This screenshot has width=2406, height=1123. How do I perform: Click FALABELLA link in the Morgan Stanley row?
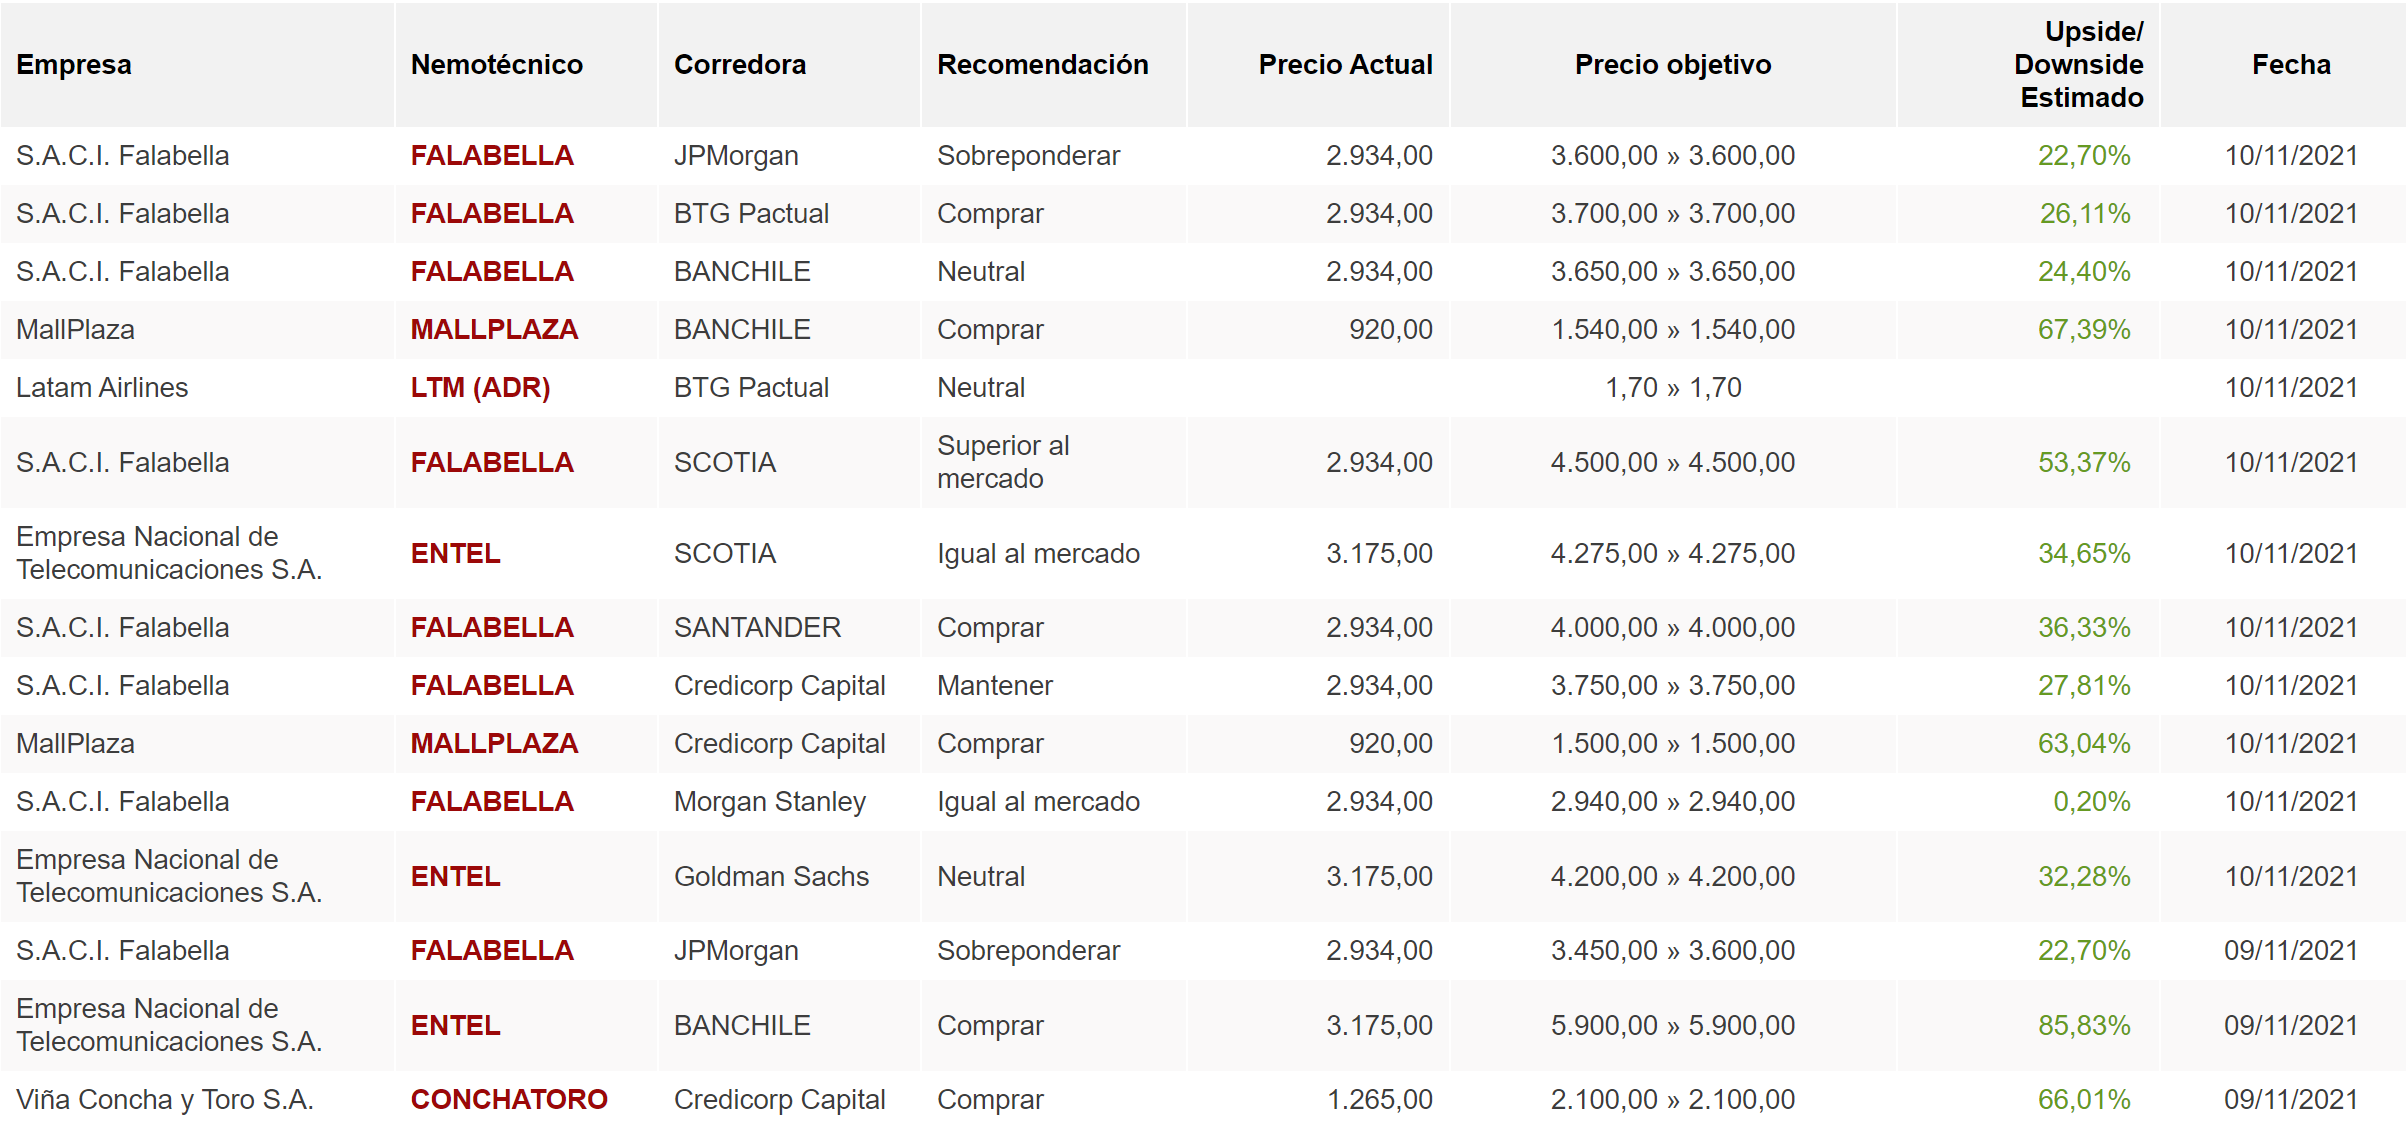[x=492, y=802]
